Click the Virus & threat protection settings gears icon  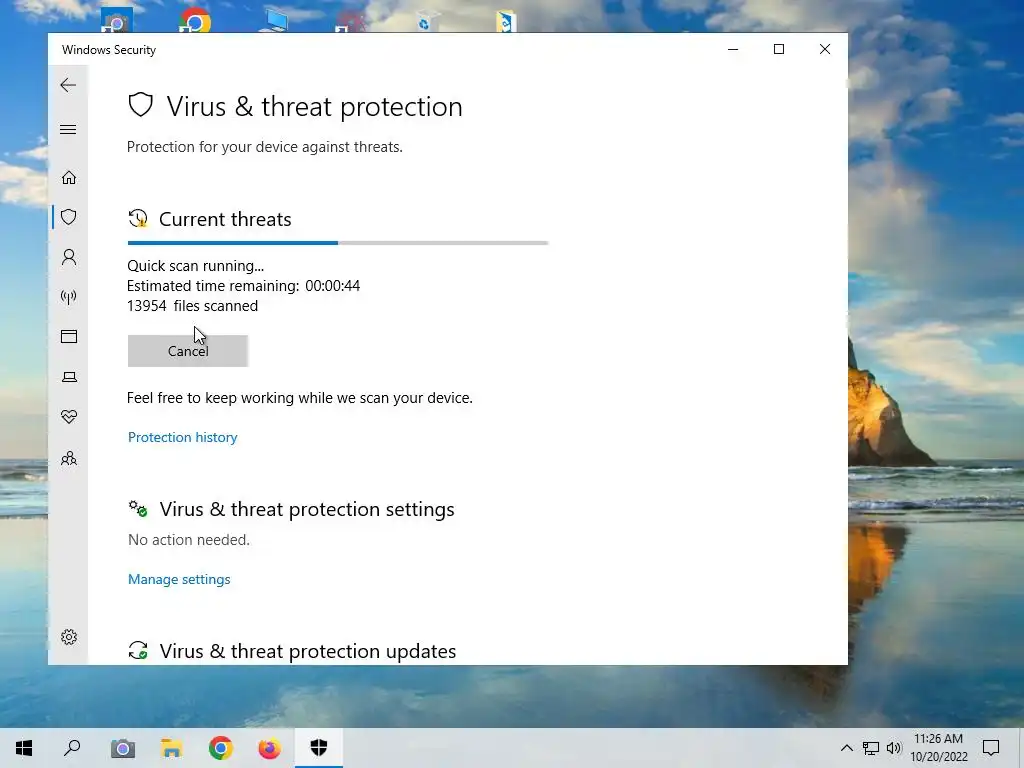click(138, 509)
